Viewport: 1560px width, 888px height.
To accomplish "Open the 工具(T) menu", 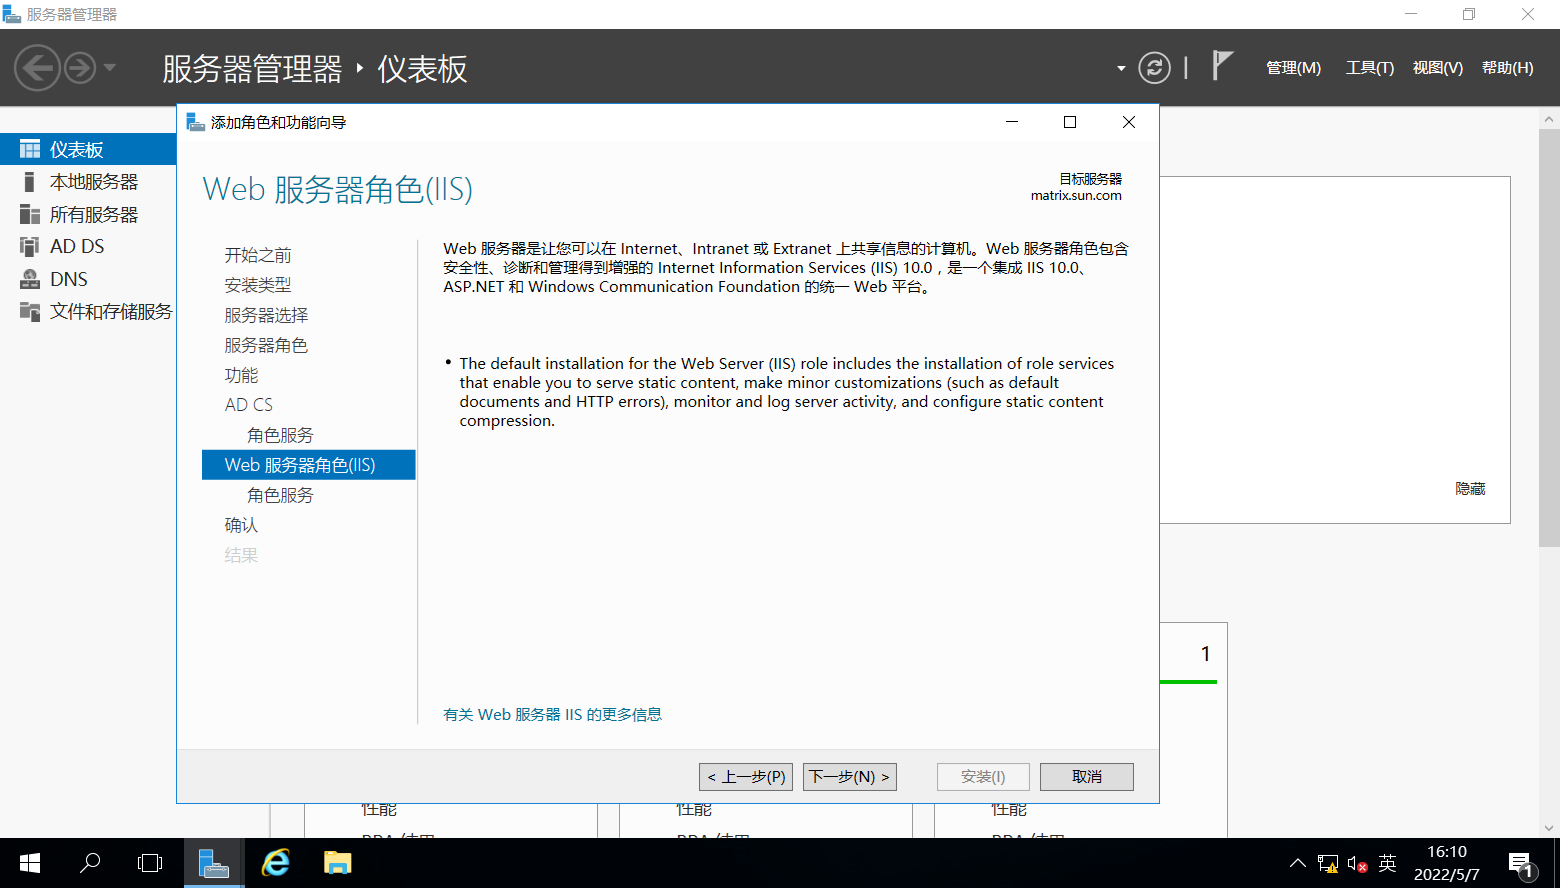I will pos(1369,68).
